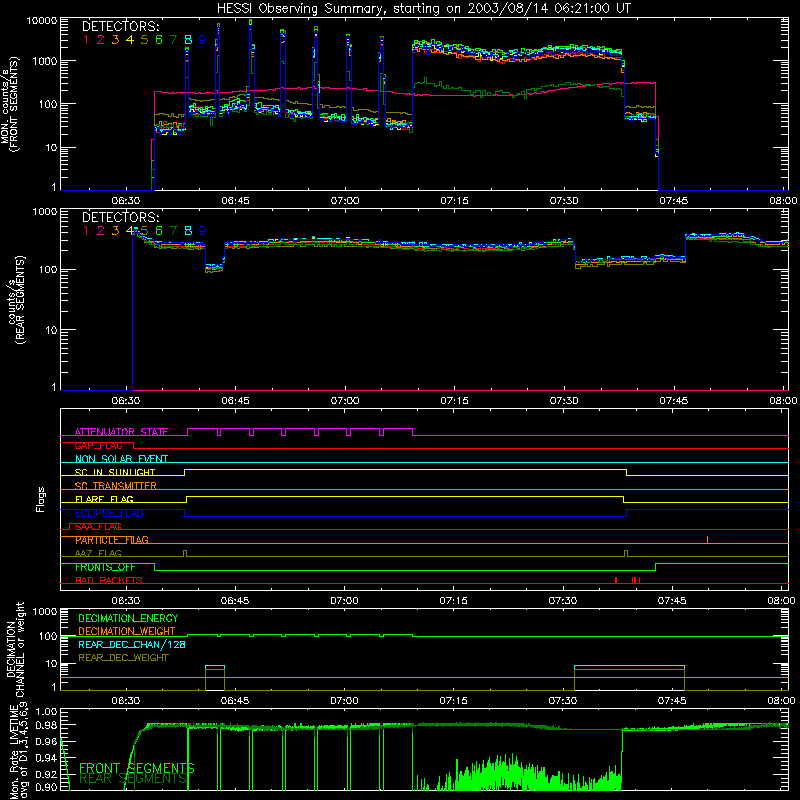Click 06:45 time label under rear segments plot

(x=235, y=401)
